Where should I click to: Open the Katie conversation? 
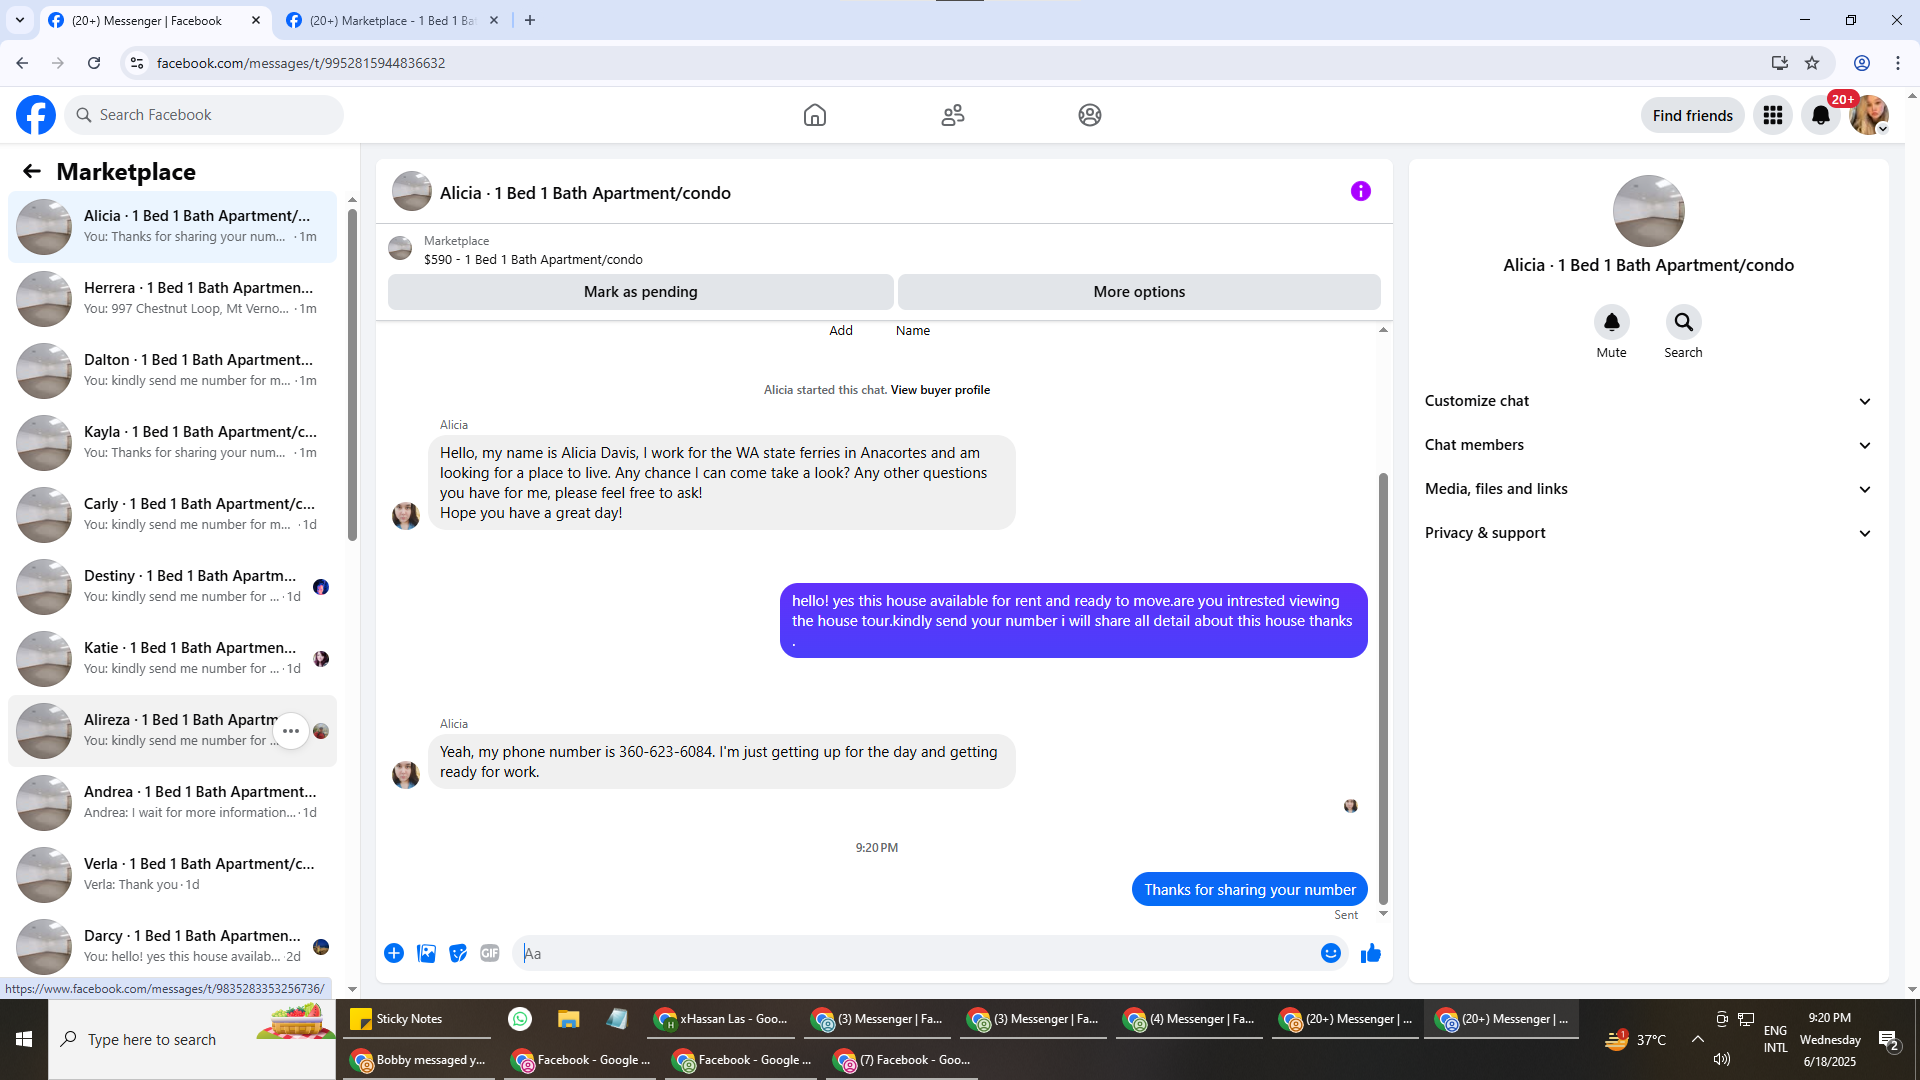(x=172, y=658)
